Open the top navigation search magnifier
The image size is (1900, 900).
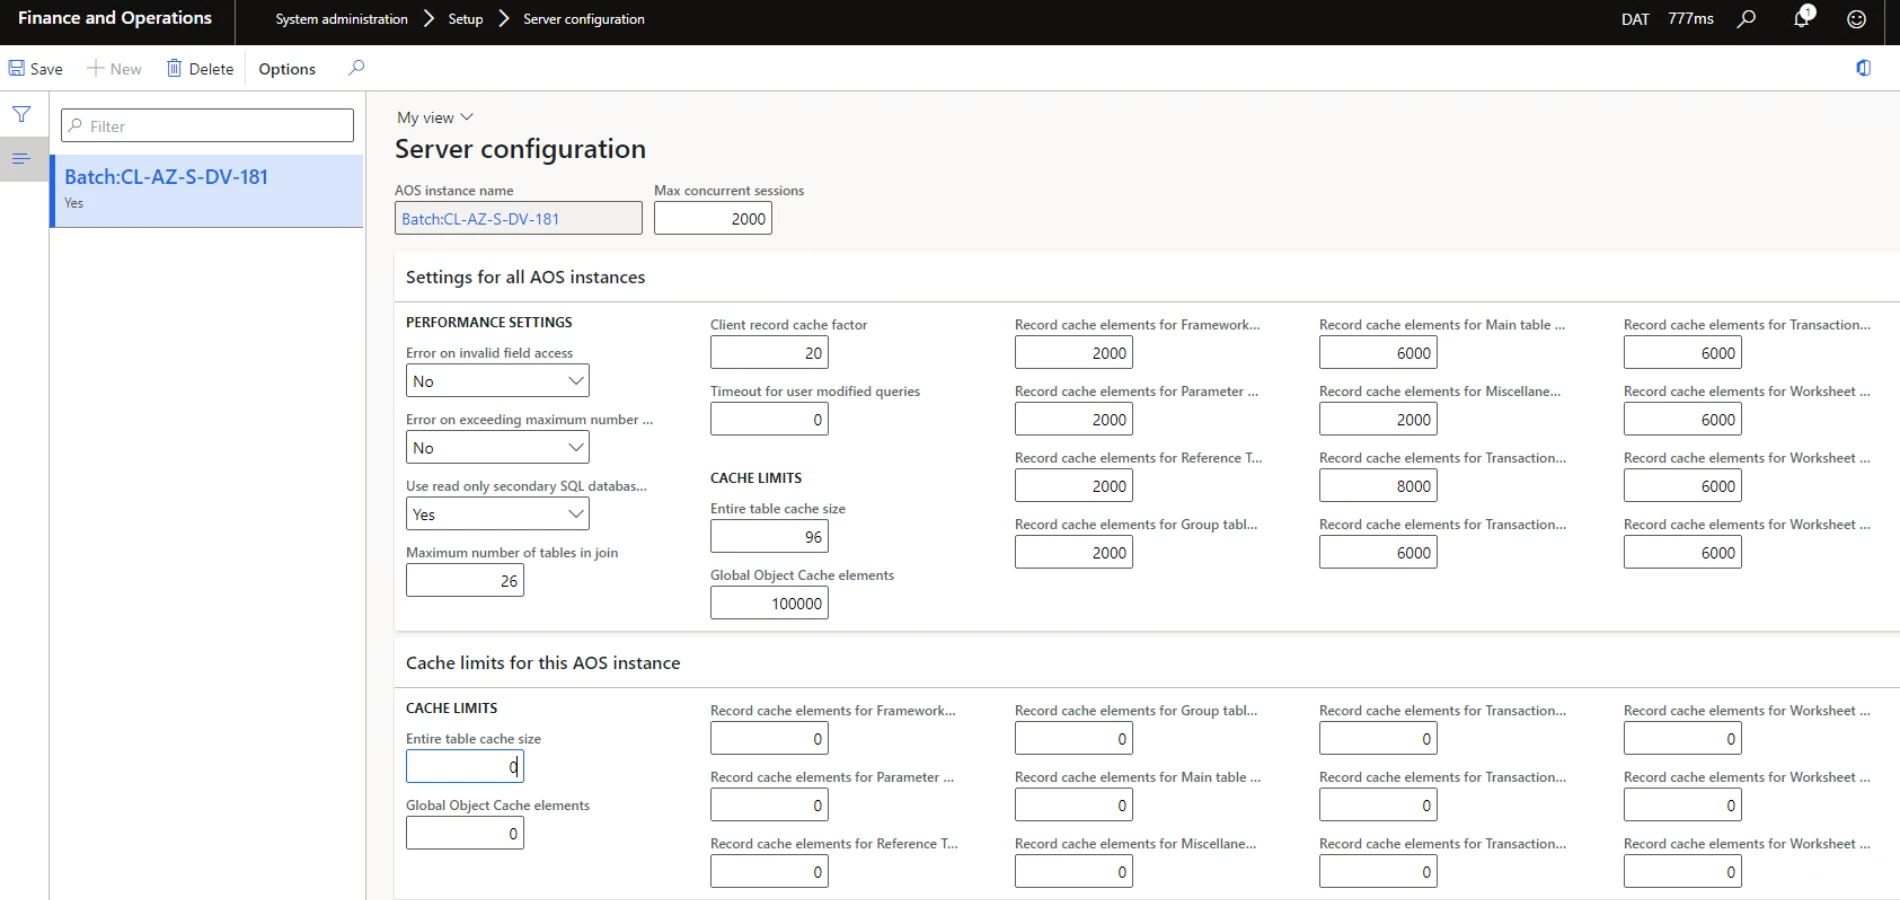click(1746, 19)
